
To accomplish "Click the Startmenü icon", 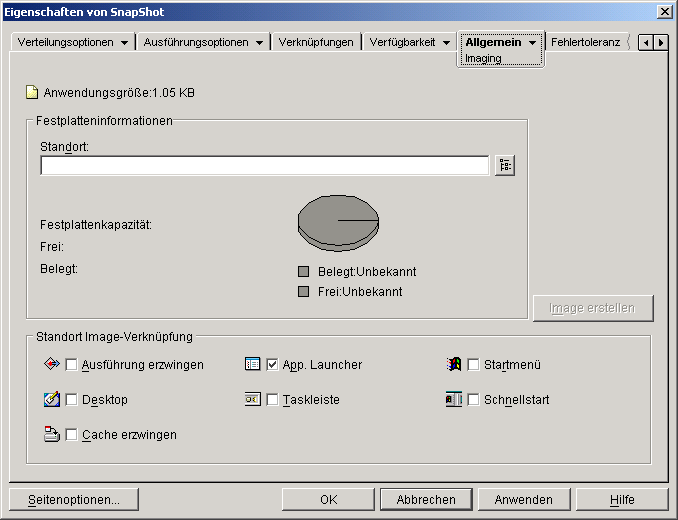I will tap(454, 364).
